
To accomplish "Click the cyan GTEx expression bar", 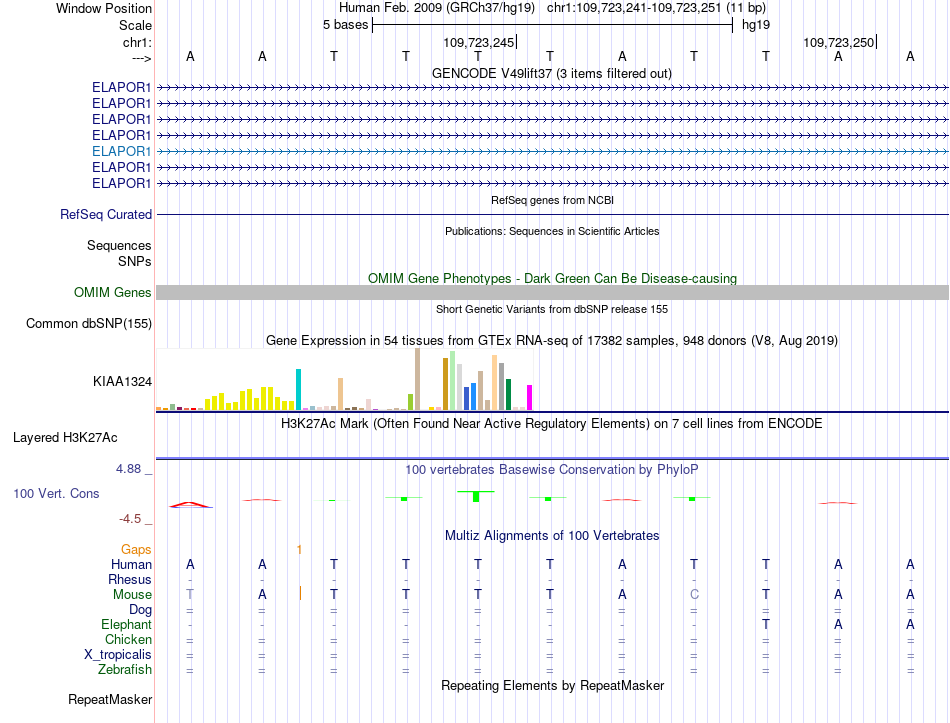I will (298, 390).
